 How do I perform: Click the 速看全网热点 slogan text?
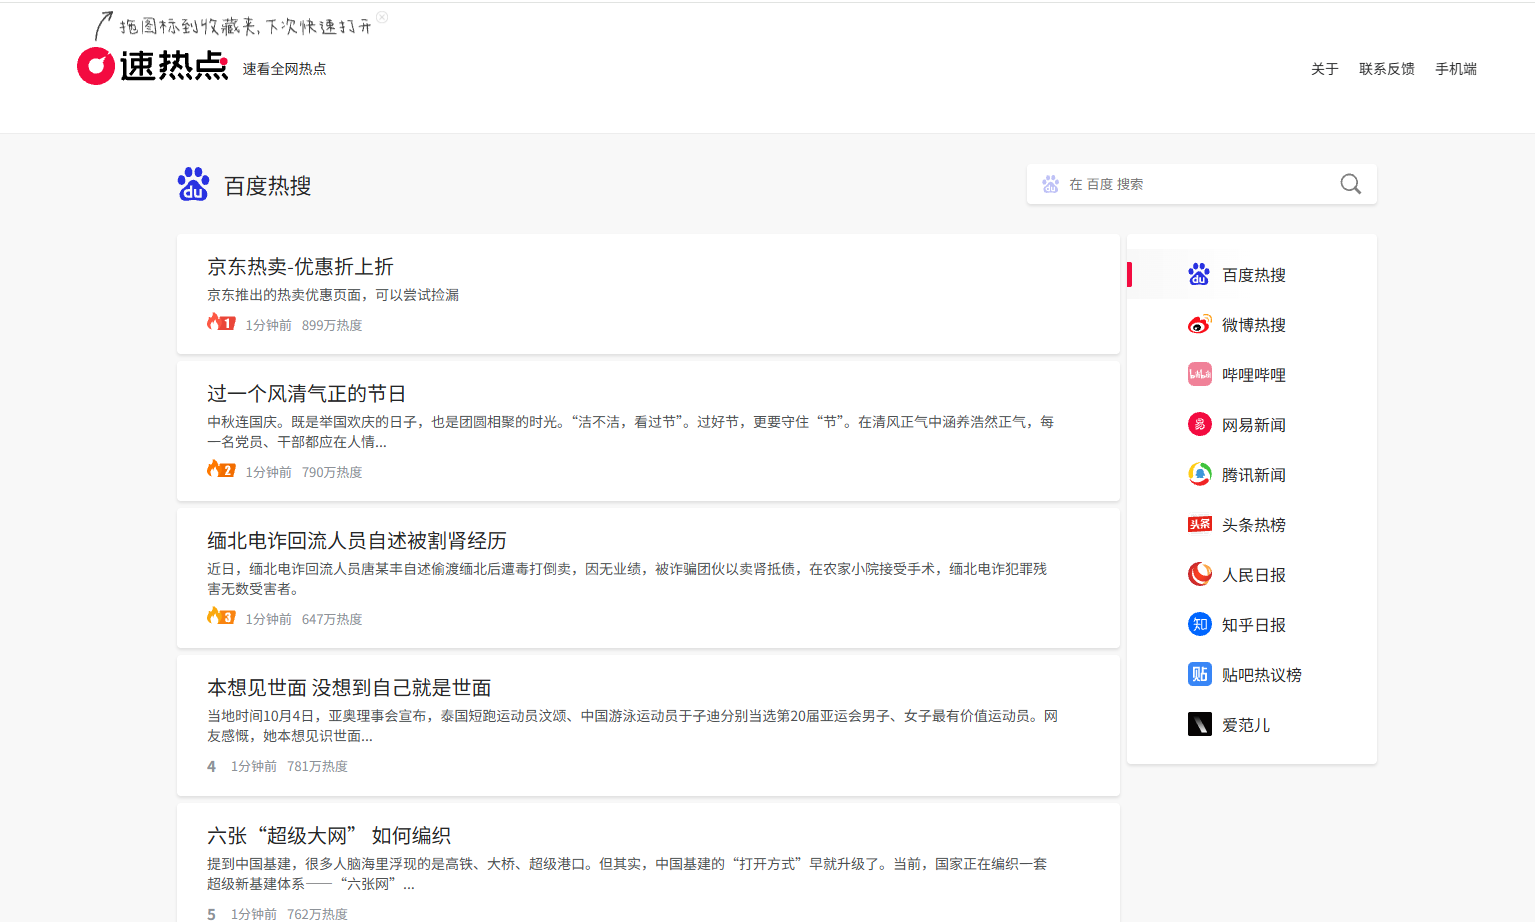point(284,69)
